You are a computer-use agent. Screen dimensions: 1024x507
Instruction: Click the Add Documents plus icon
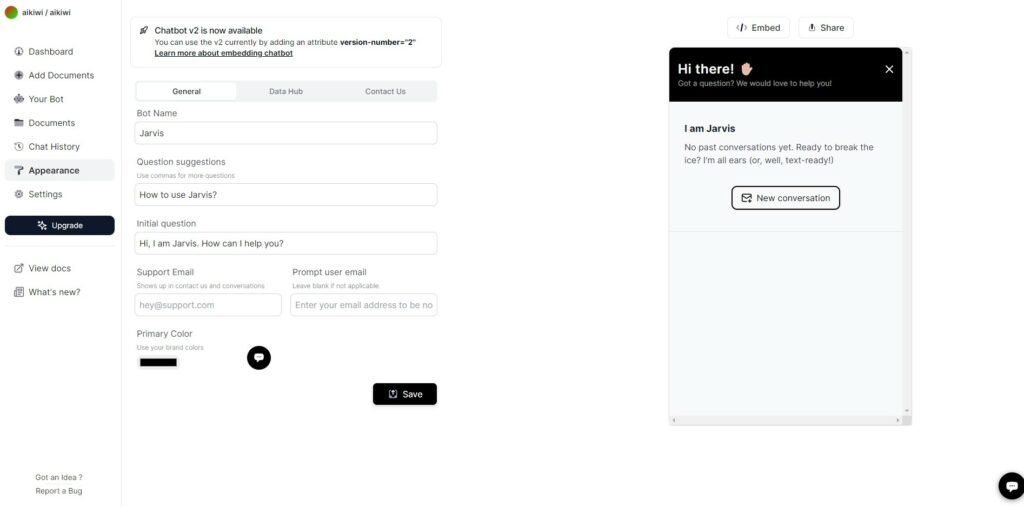[19, 75]
